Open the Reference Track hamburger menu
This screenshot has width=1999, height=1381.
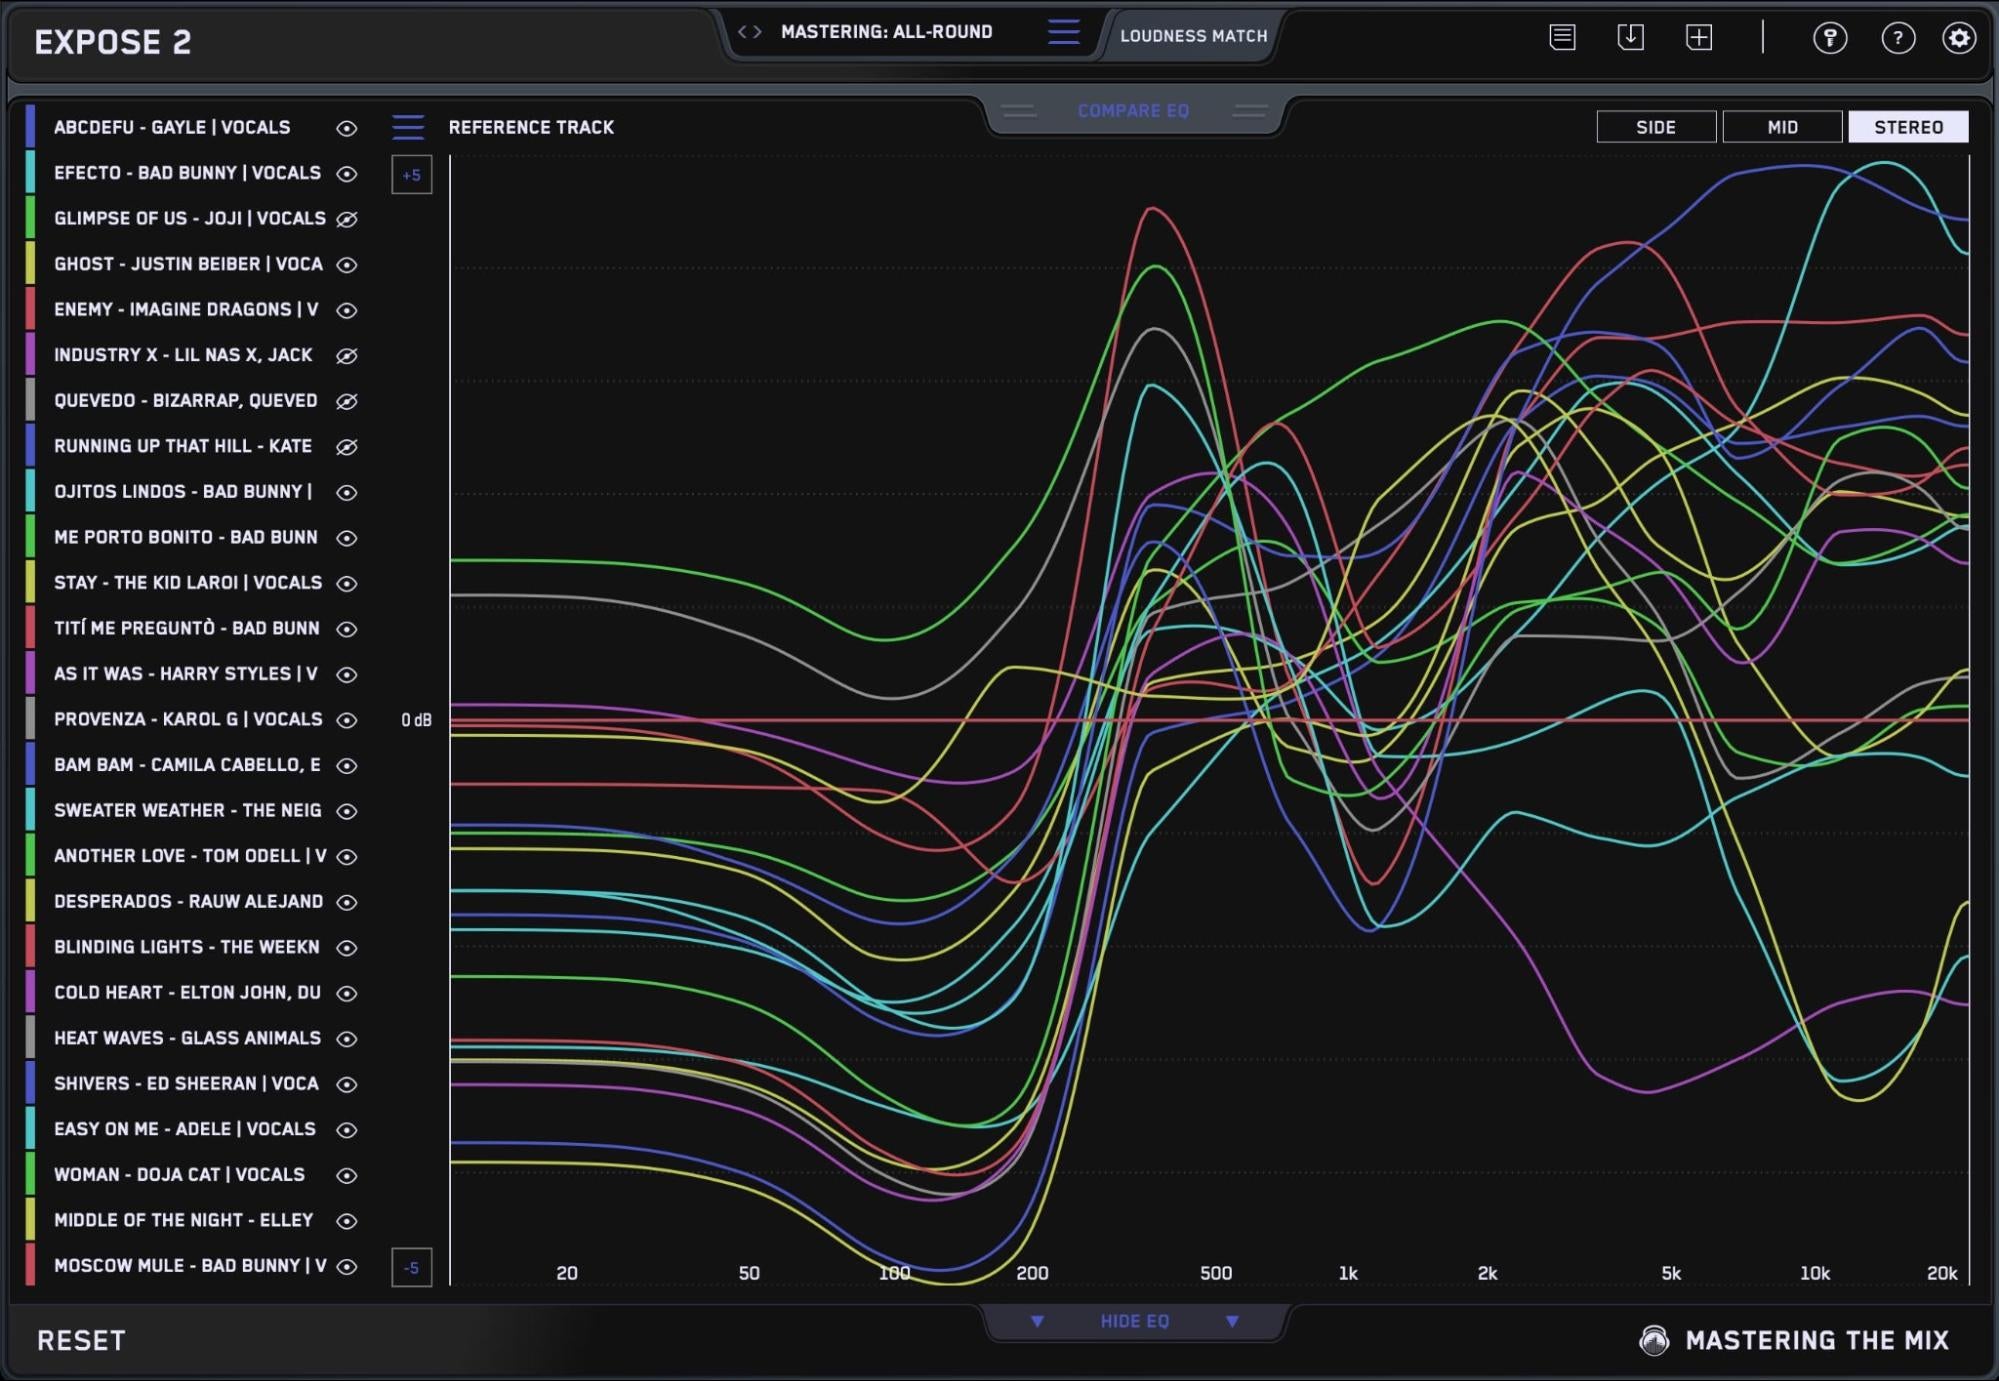point(408,127)
